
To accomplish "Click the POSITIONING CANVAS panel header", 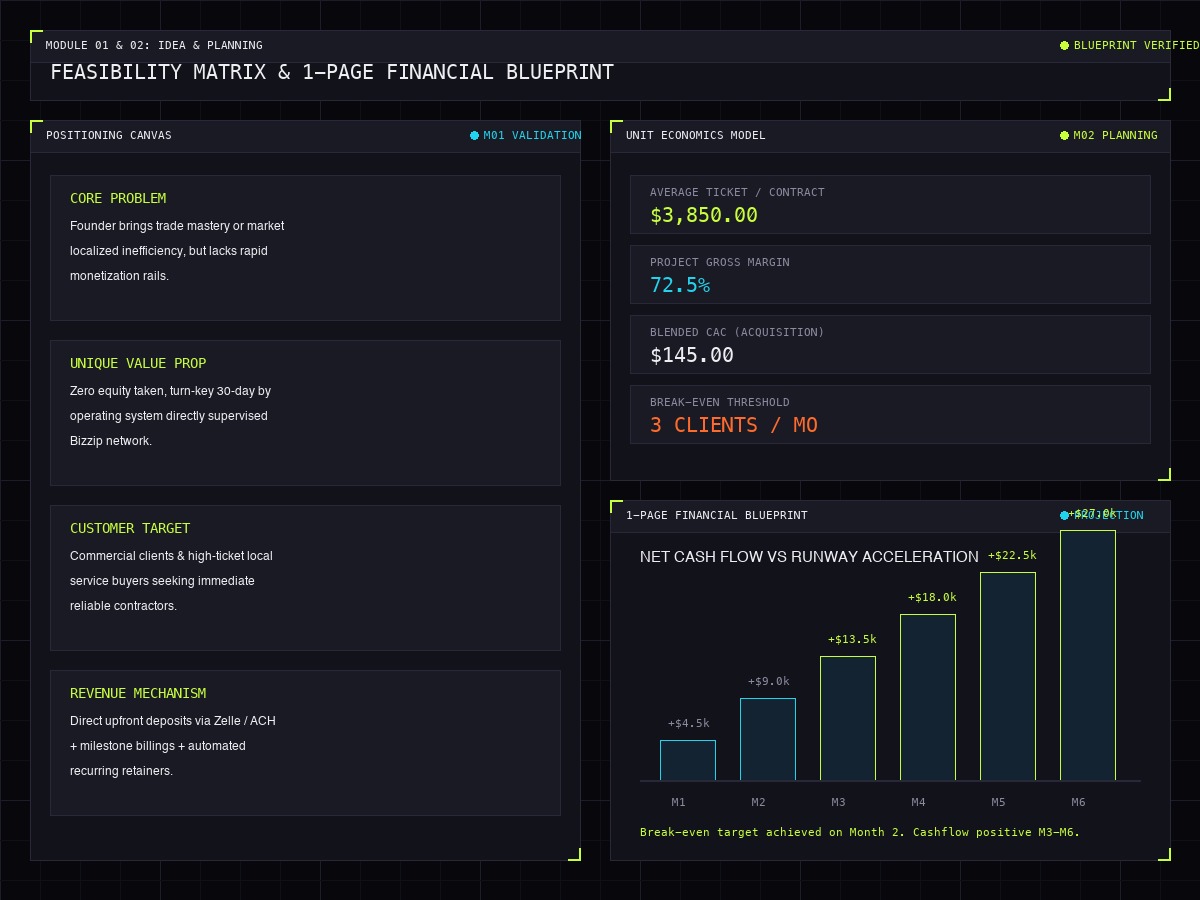I will (x=109, y=135).
